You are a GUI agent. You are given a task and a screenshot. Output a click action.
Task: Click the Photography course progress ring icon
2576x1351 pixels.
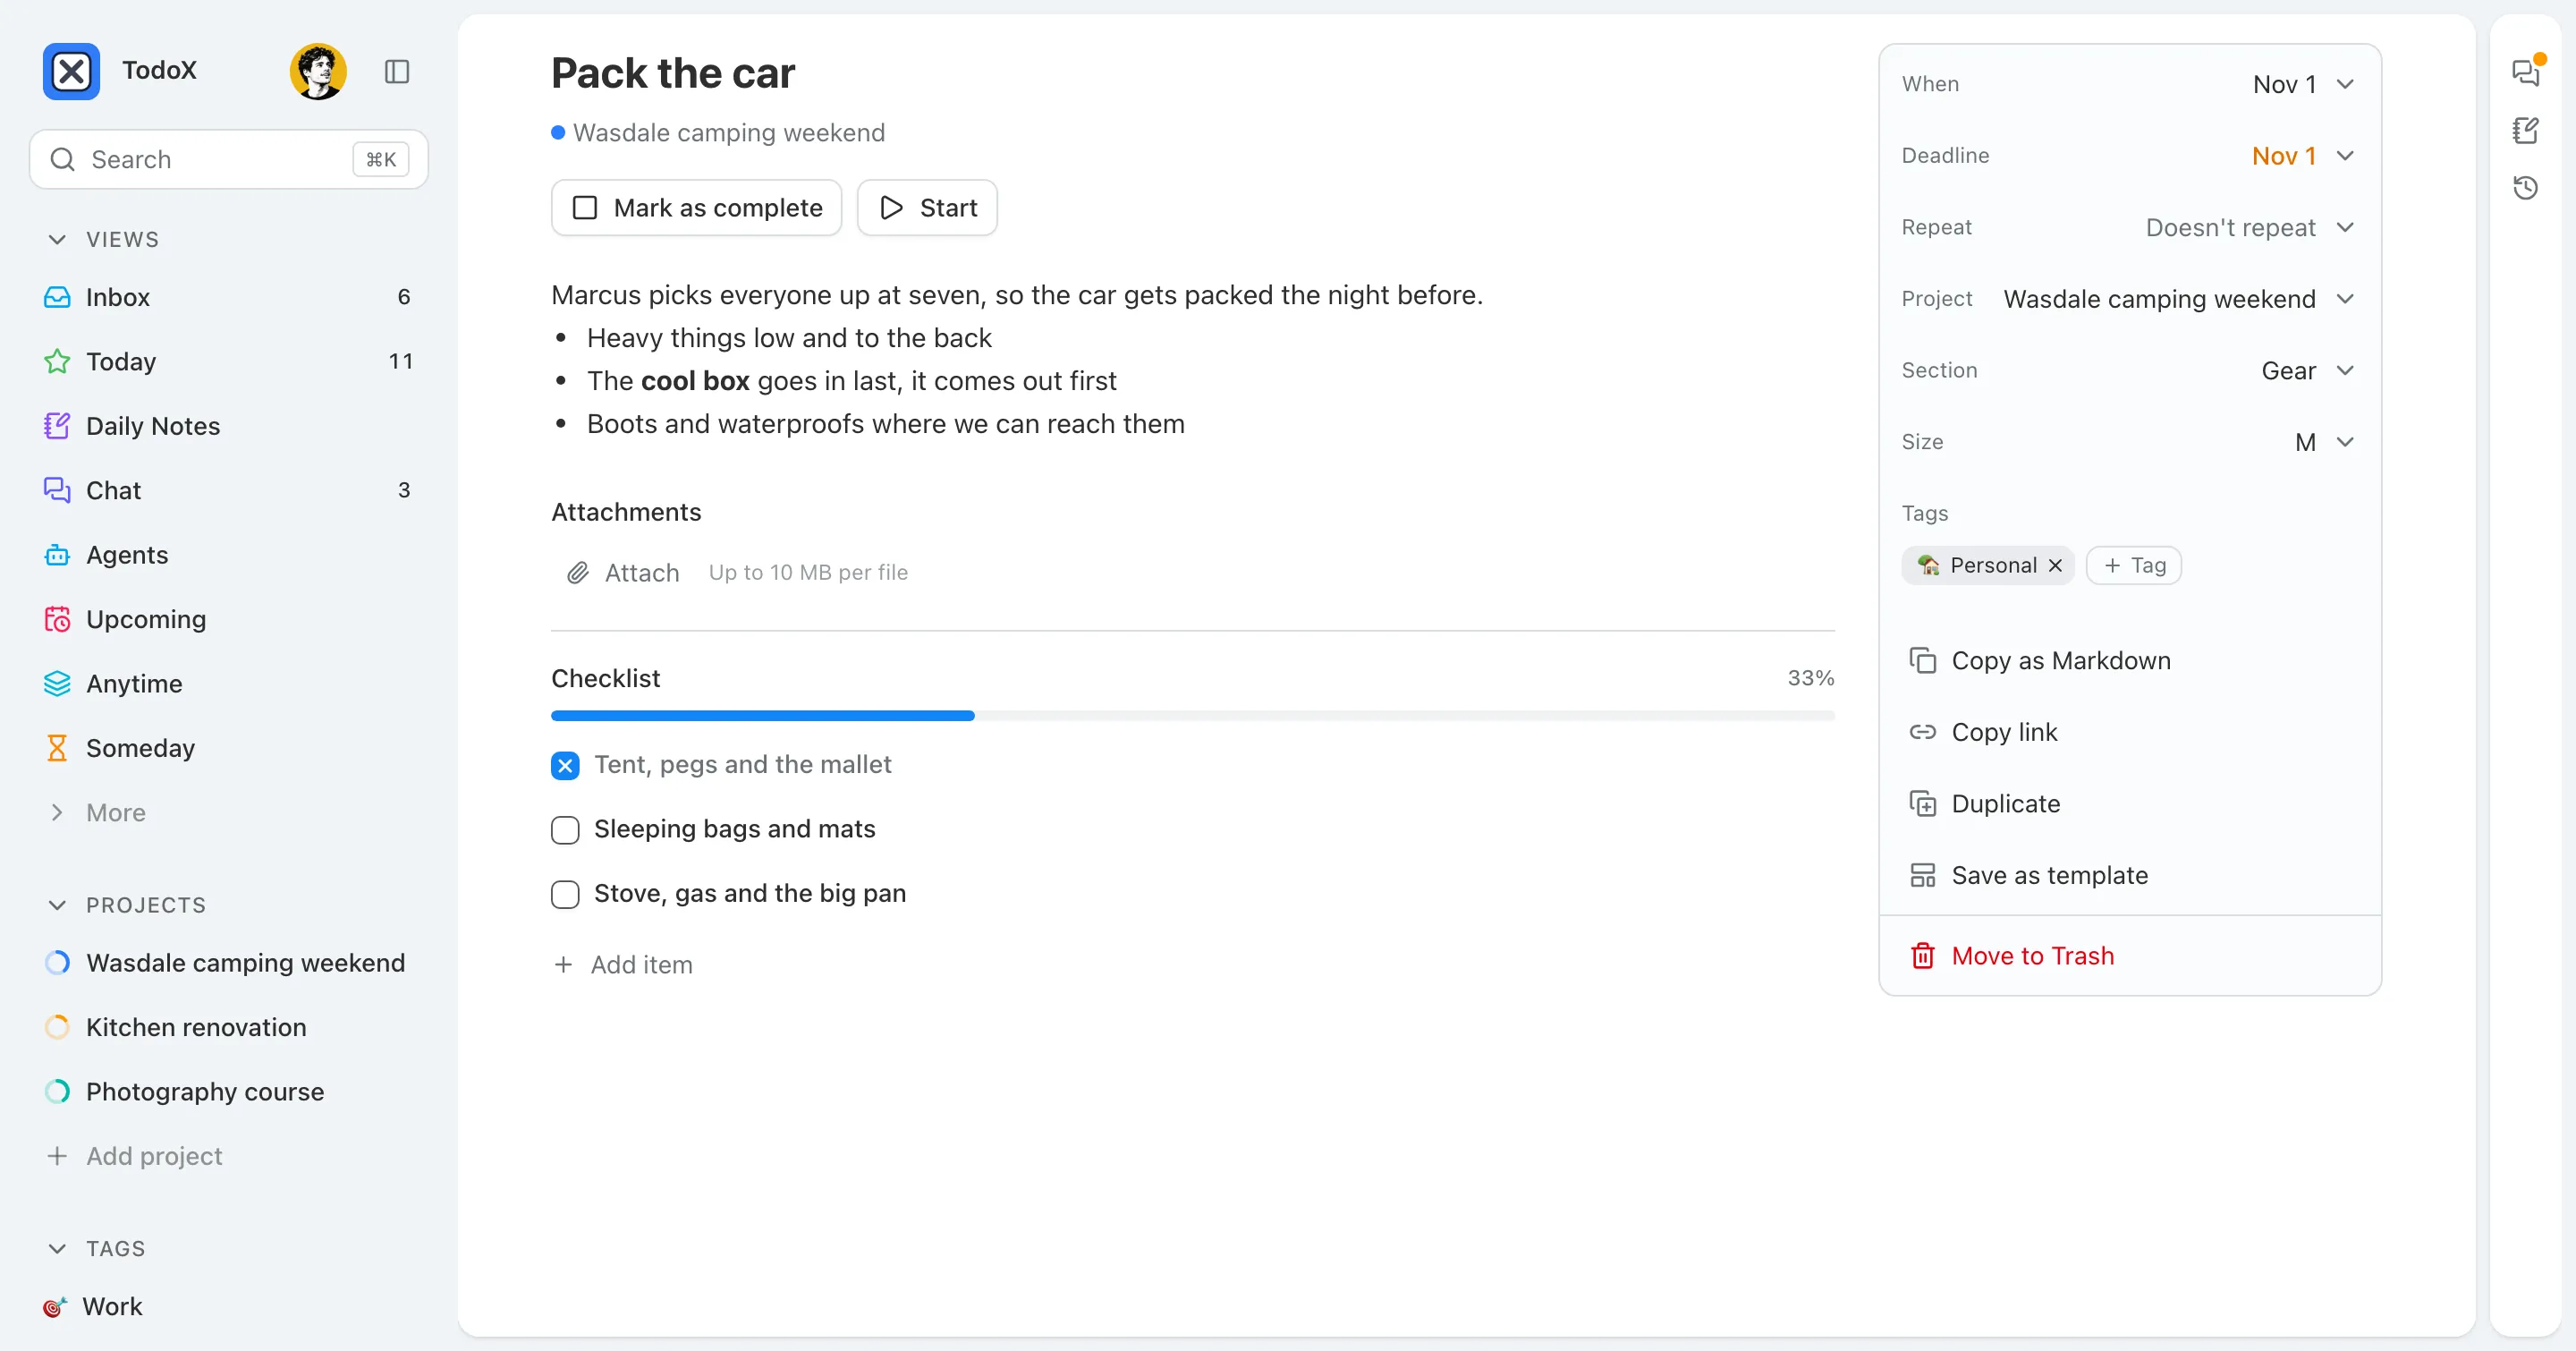click(x=57, y=1092)
